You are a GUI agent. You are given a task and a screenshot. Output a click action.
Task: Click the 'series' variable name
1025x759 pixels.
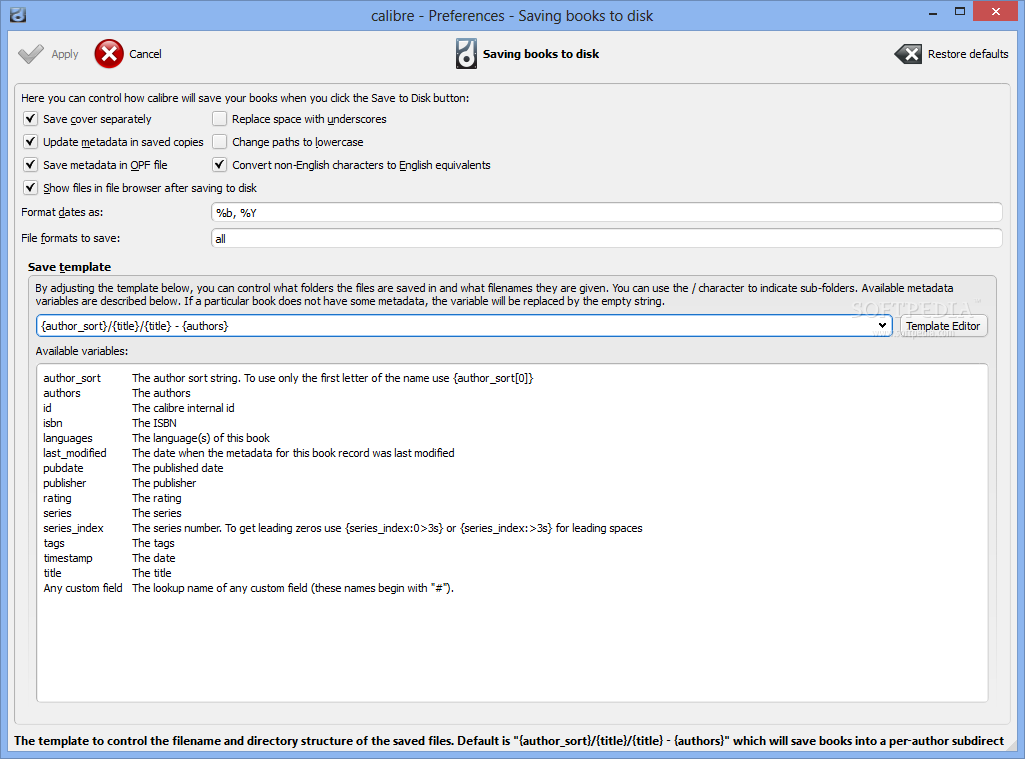[58, 513]
